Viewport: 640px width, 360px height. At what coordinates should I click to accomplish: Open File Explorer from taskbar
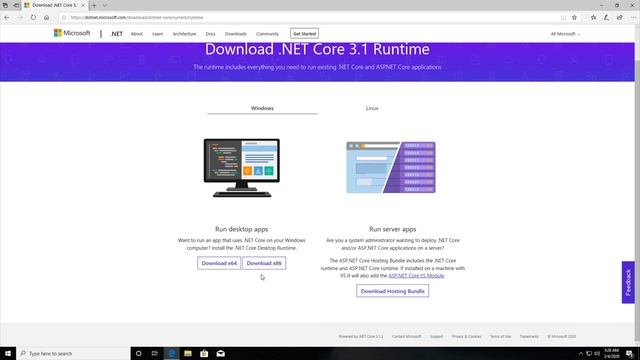(x=188, y=353)
